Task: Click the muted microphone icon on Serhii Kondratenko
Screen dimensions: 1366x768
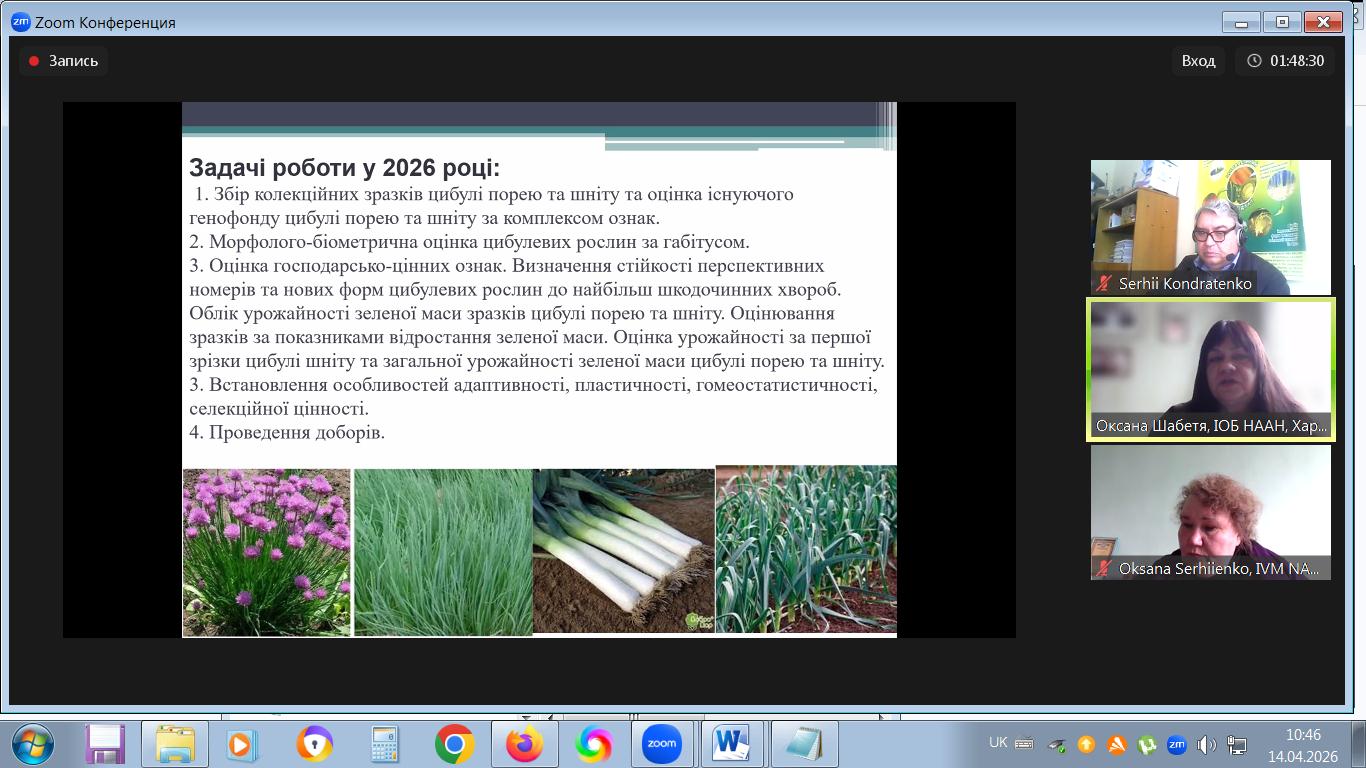Action: pyautogui.click(x=1104, y=284)
